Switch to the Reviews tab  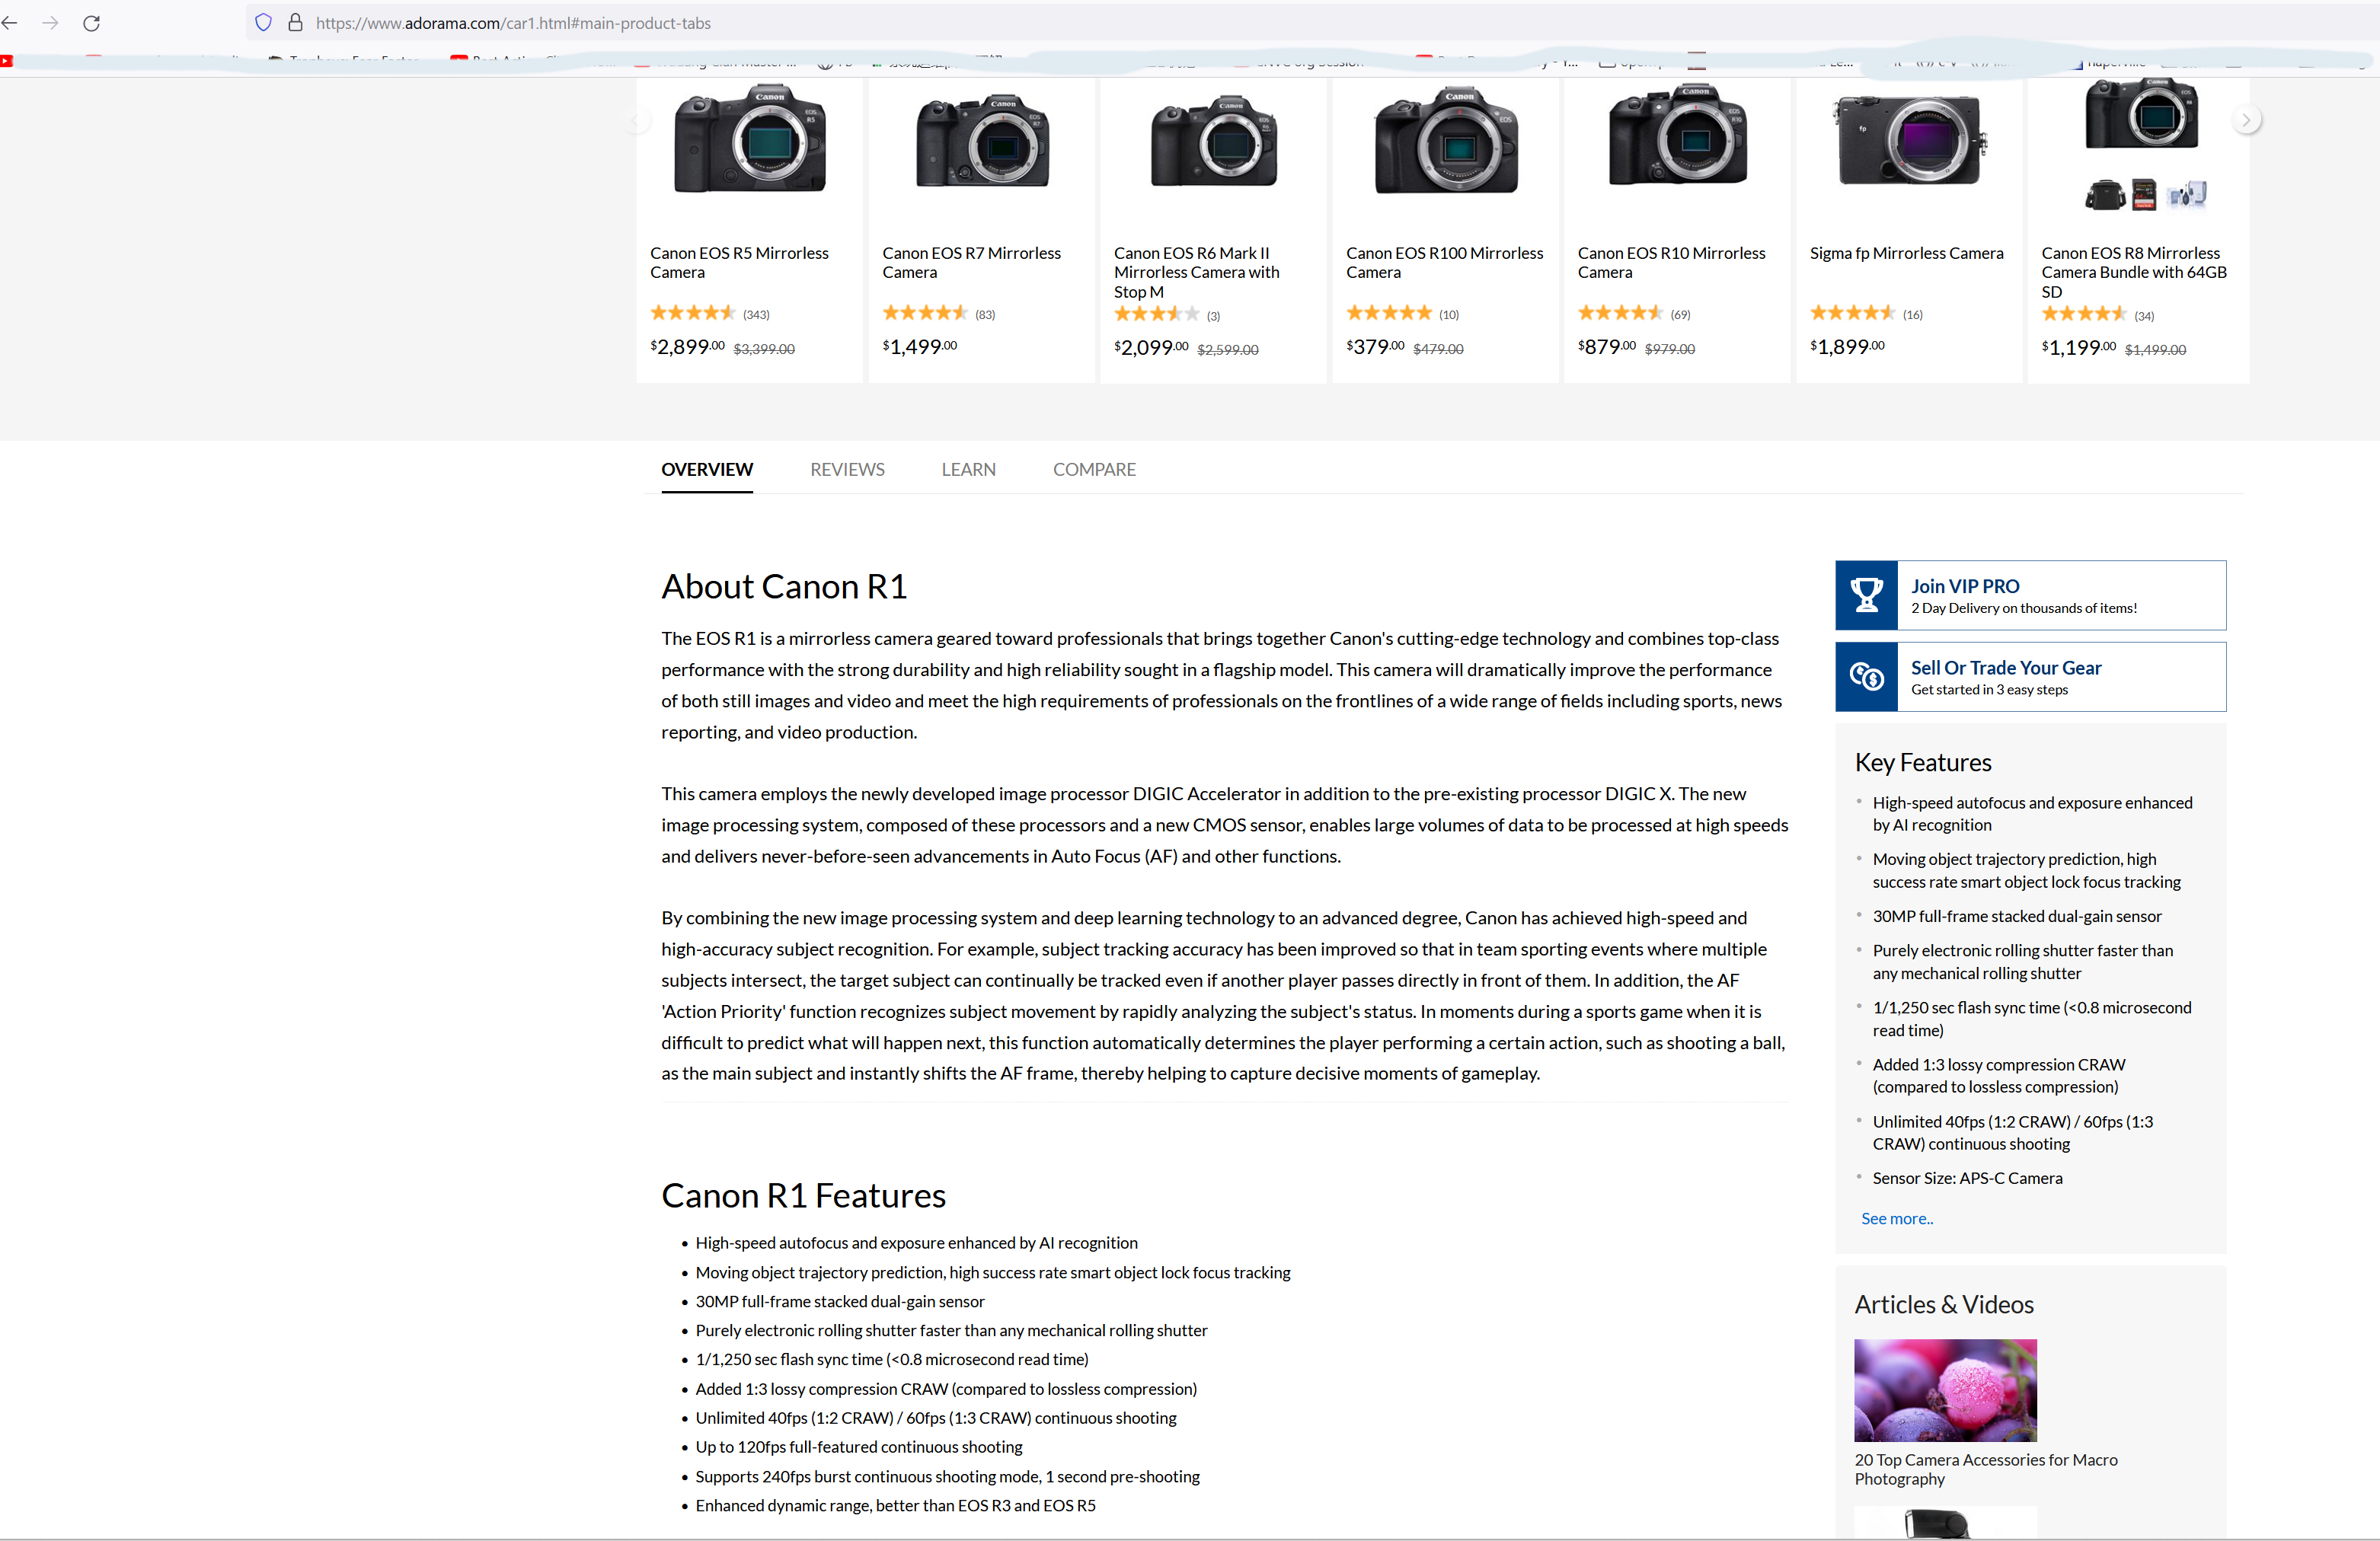click(x=847, y=469)
